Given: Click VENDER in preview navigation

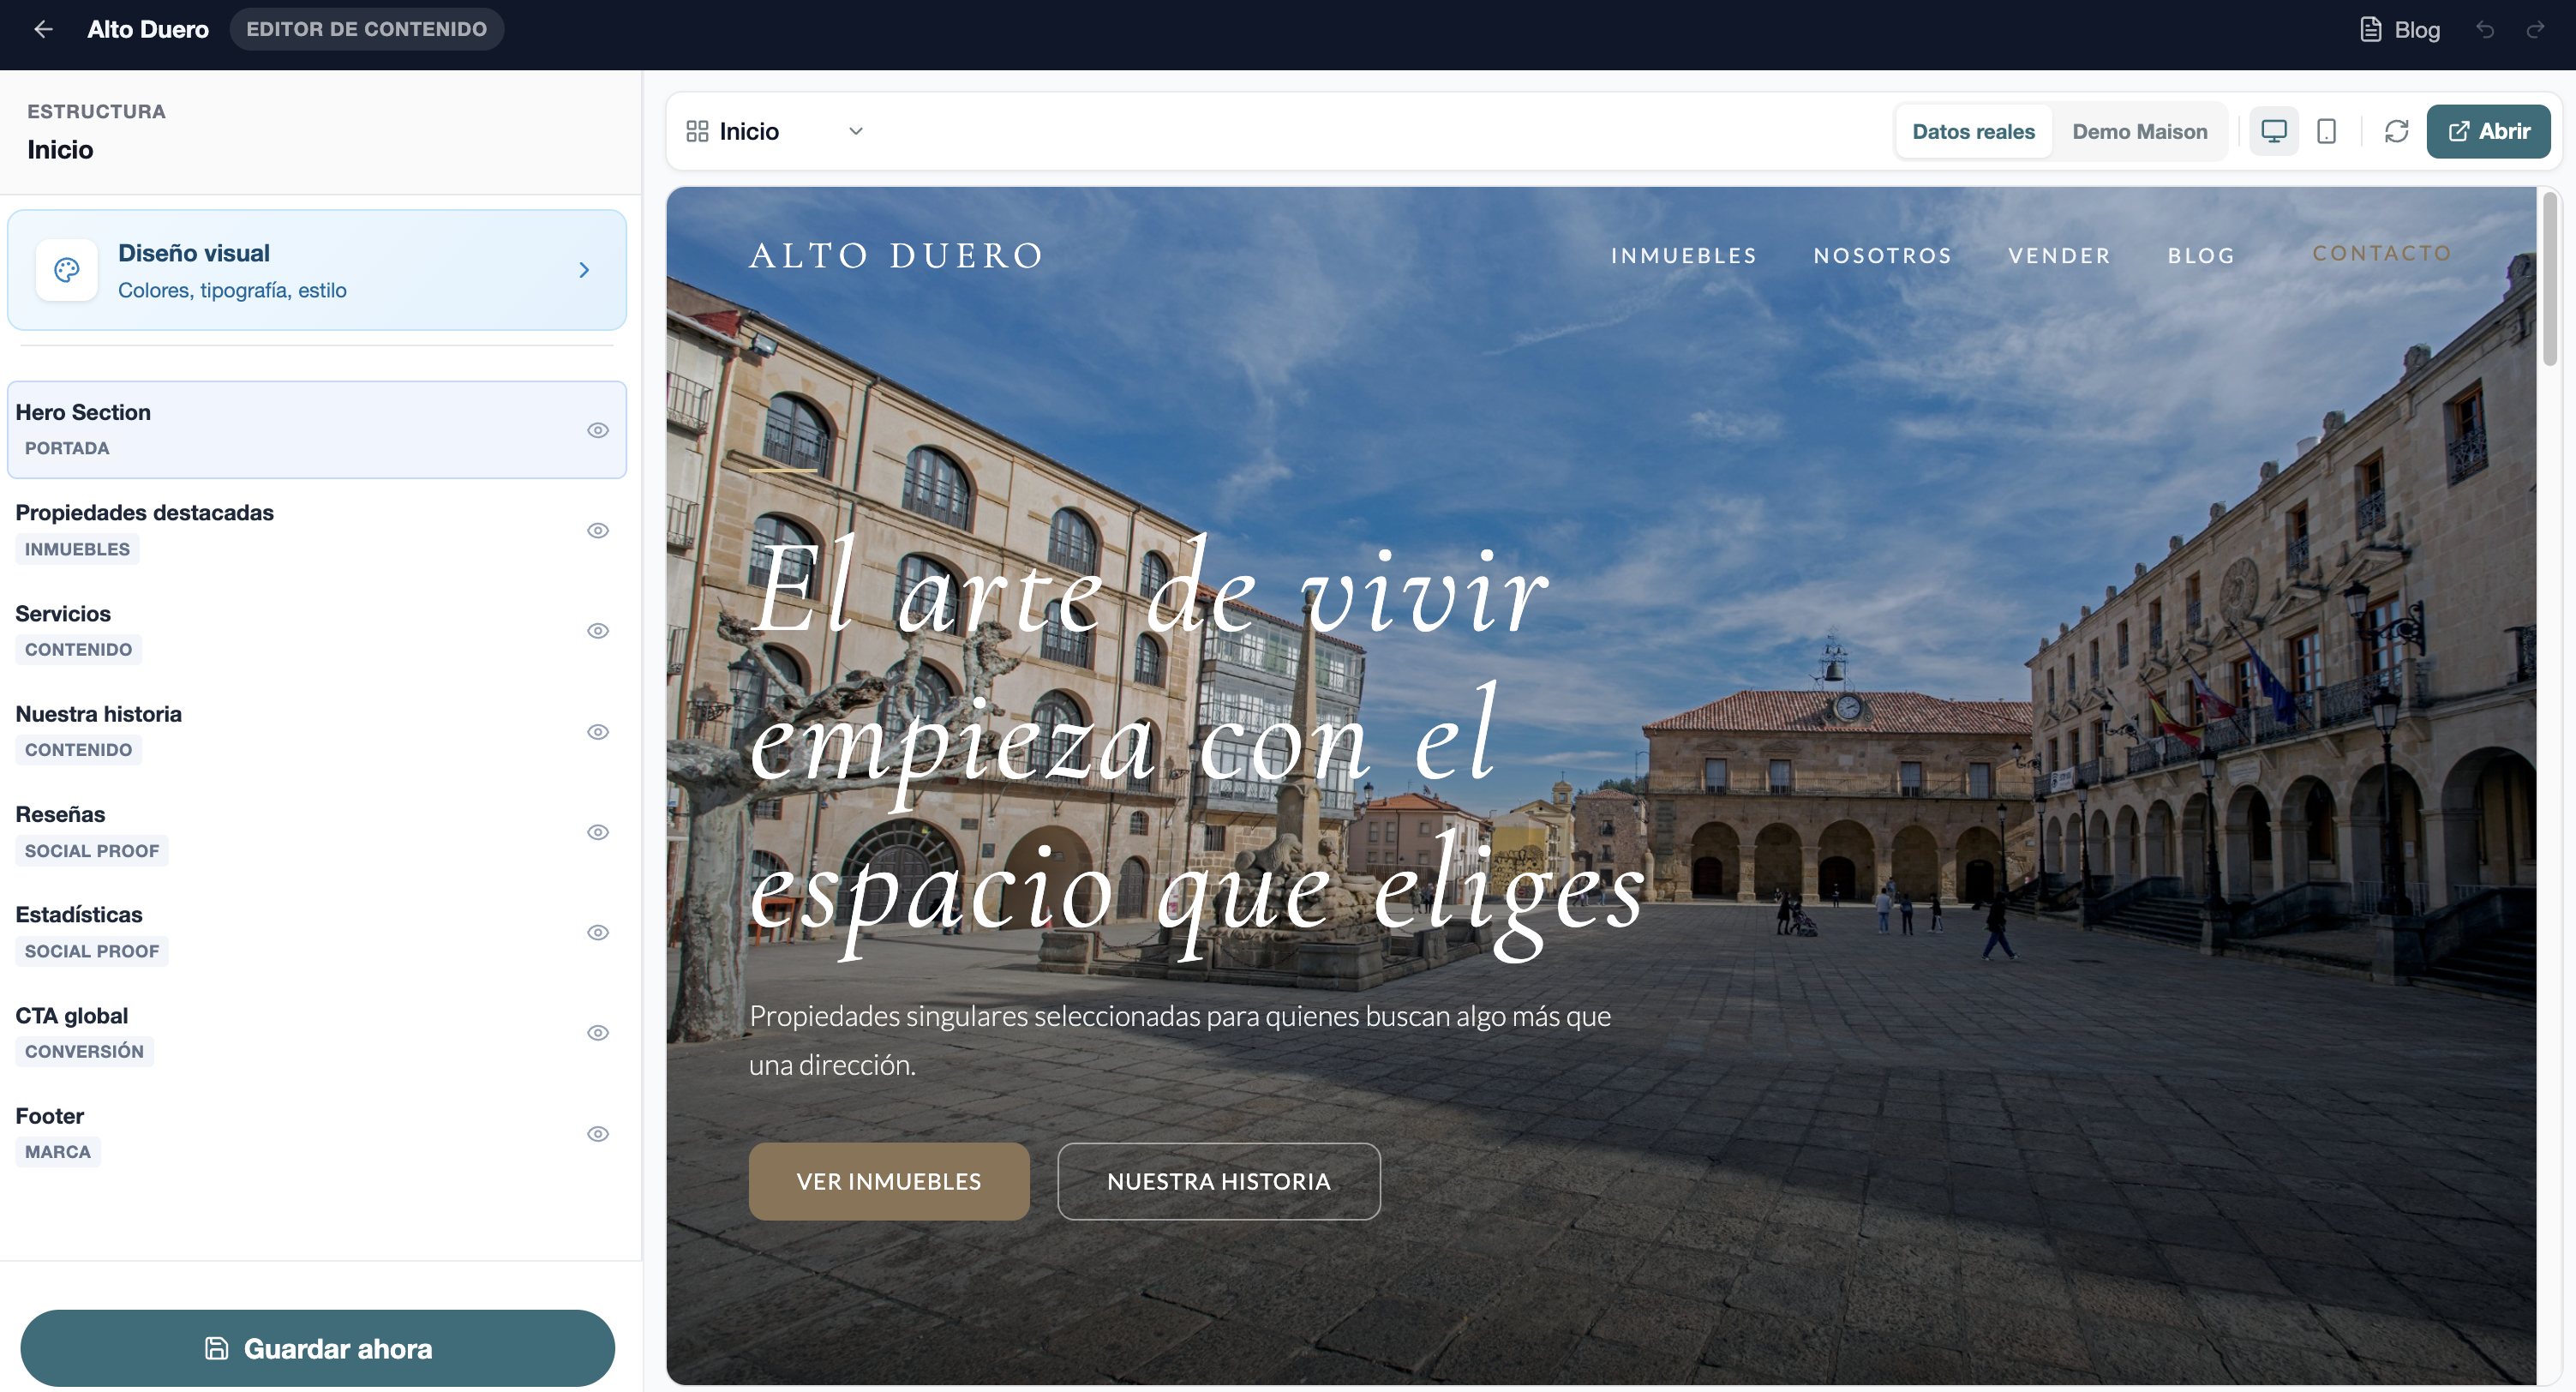Looking at the screenshot, I should [2060, 256].
